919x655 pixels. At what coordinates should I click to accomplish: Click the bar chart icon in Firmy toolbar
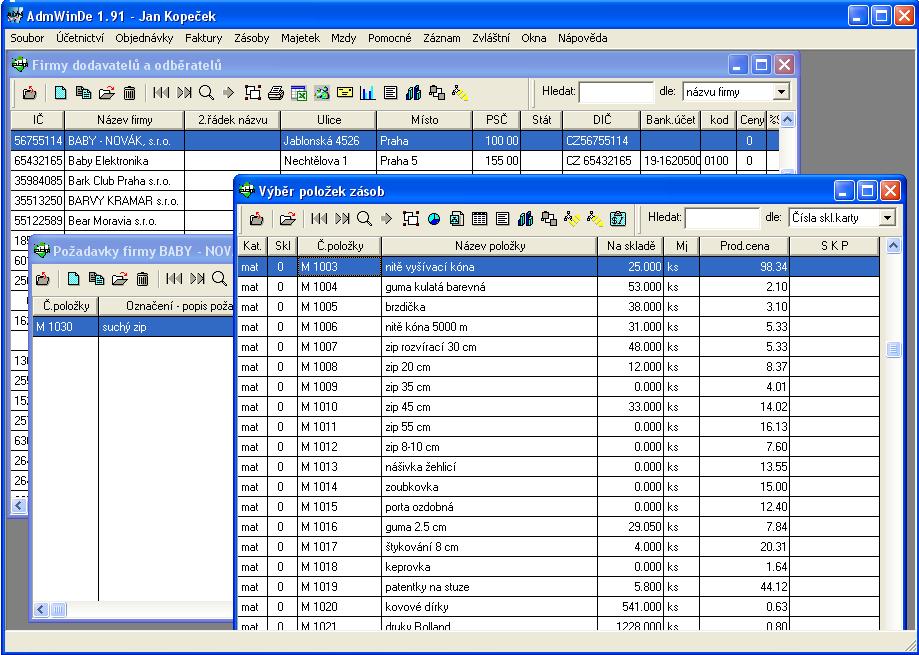367,92
